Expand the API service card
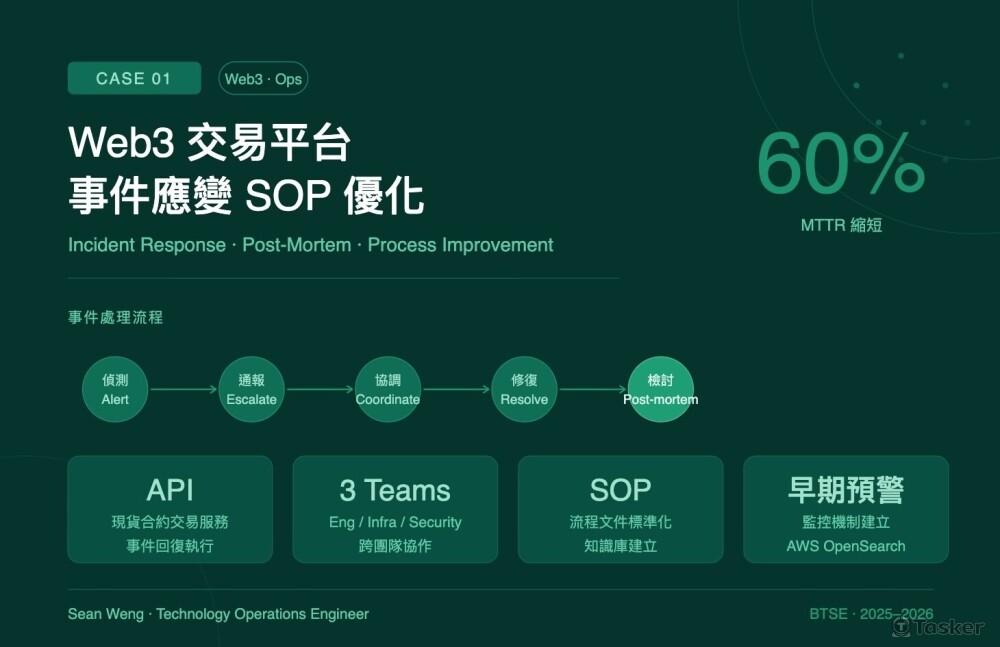The height and width of the screenshot is (647, 1000). [x=170, y=509]
